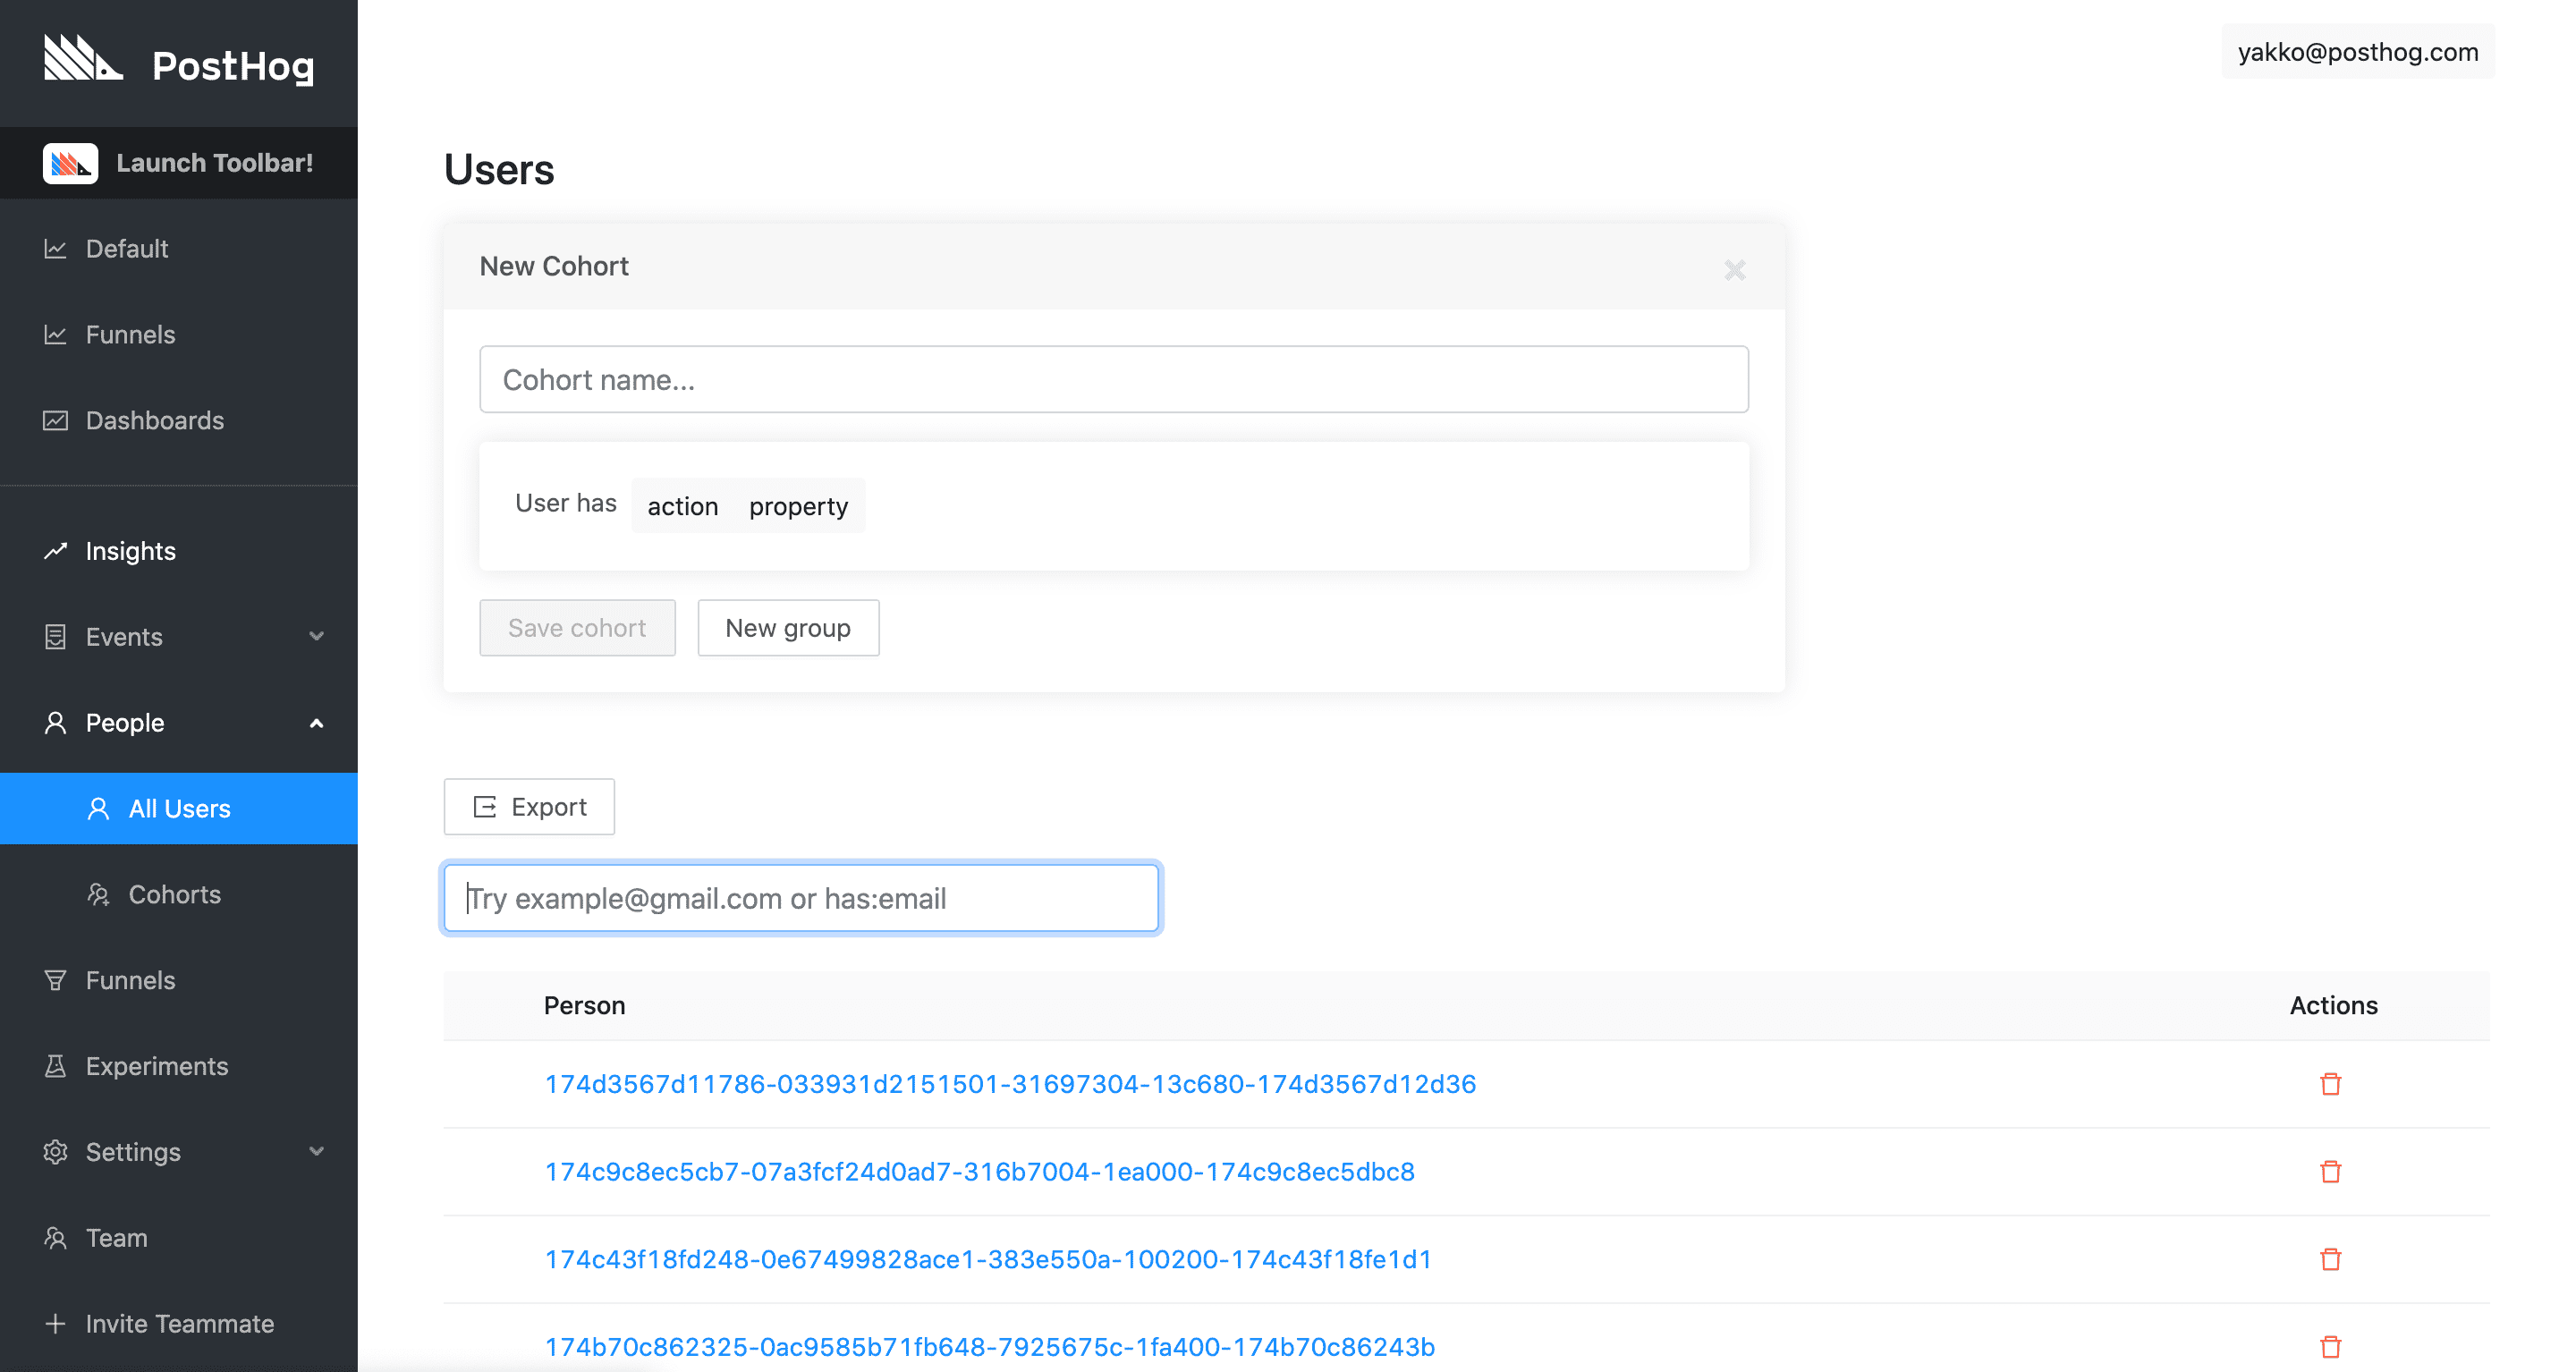Click the PostHog logo icon
Screen dimensions: 2576x1372
tap(83, 58)
